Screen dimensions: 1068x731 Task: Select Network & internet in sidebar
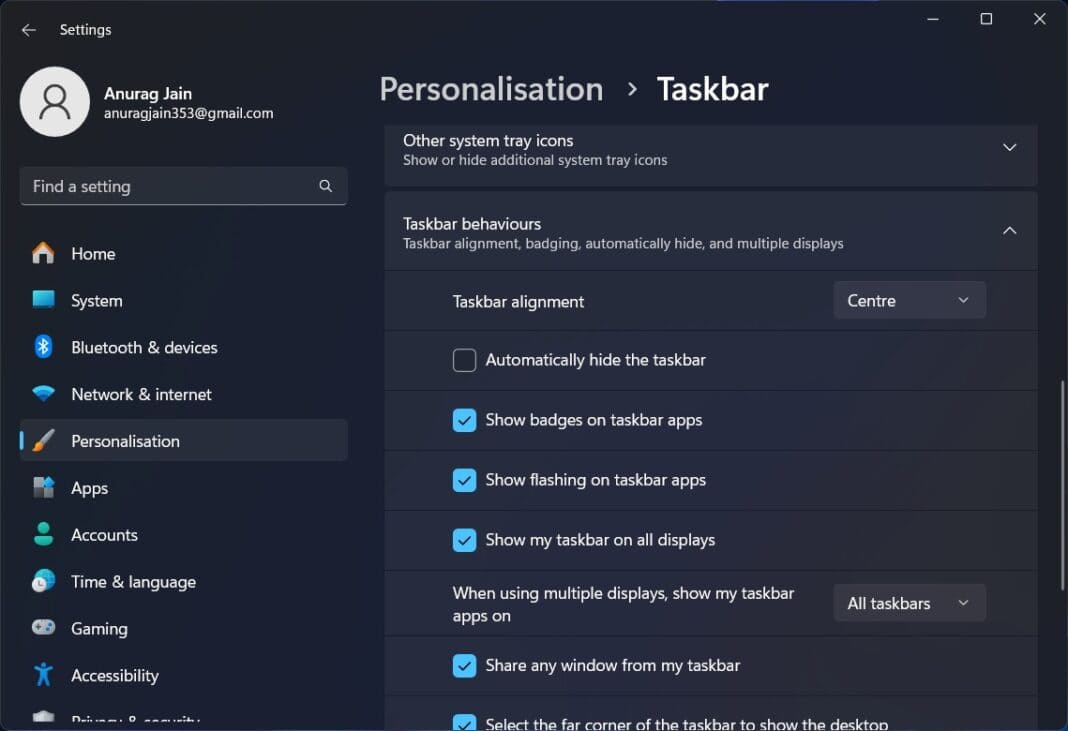pyautogui.click(x=44, y=394)
